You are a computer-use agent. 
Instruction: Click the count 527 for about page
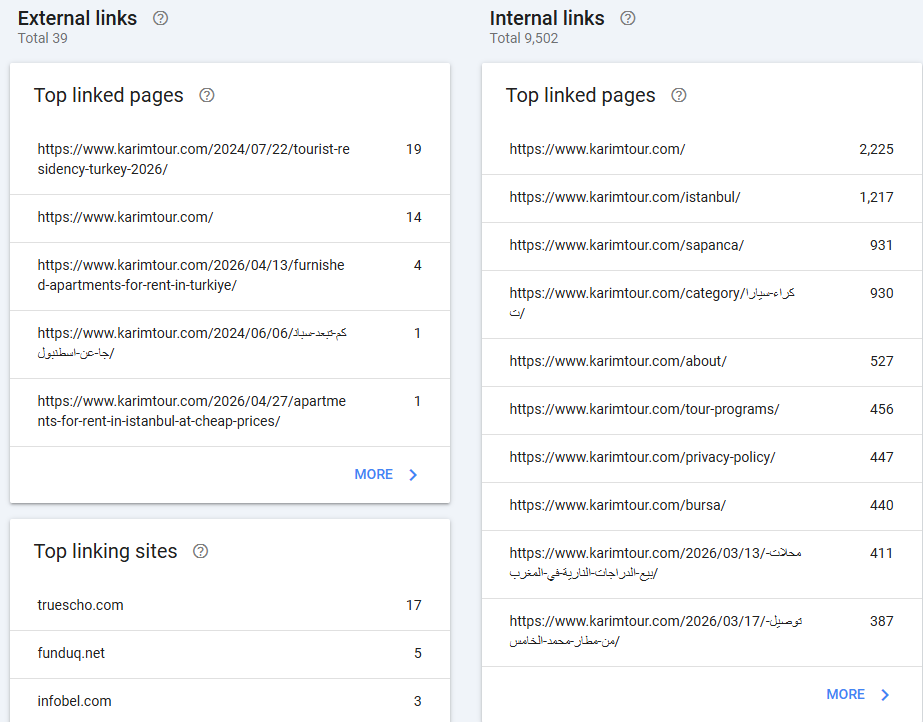[882, 361]
